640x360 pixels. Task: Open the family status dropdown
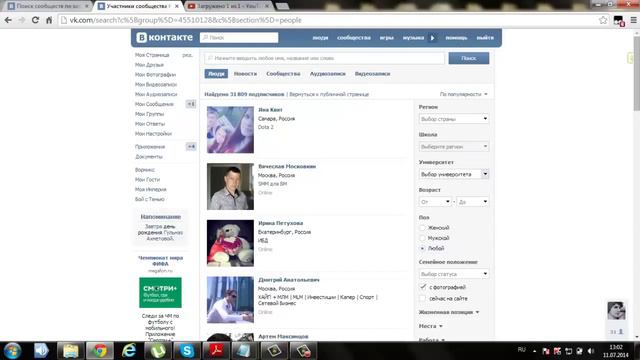(453, 274)
